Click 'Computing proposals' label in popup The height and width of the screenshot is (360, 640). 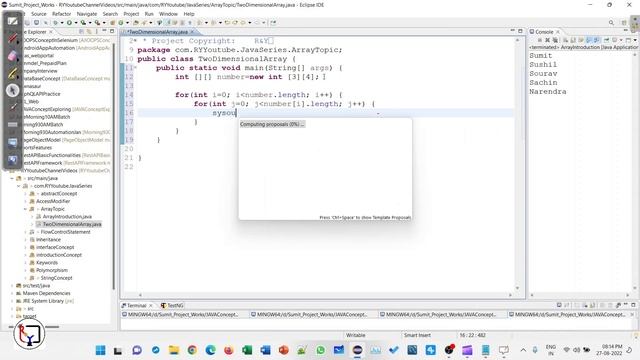[272, 124]
